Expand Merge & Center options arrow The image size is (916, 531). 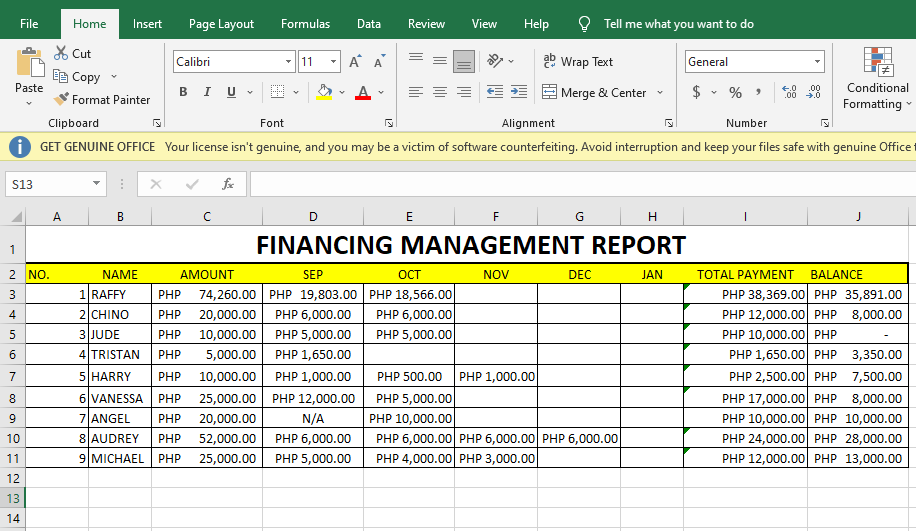tap(660, 92)
